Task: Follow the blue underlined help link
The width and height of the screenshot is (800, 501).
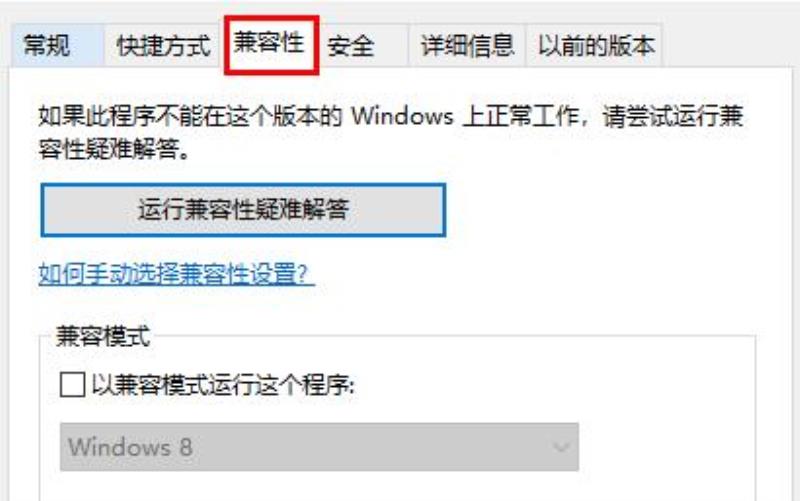Action: 176,274
